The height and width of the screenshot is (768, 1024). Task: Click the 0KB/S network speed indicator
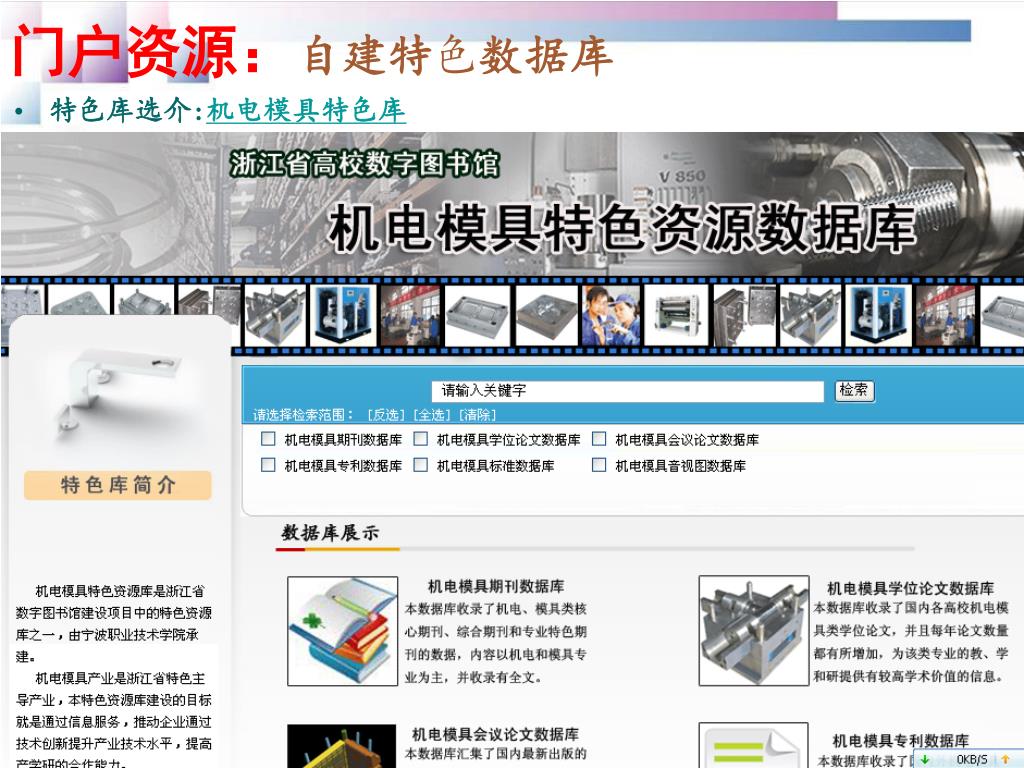[972, 760]
